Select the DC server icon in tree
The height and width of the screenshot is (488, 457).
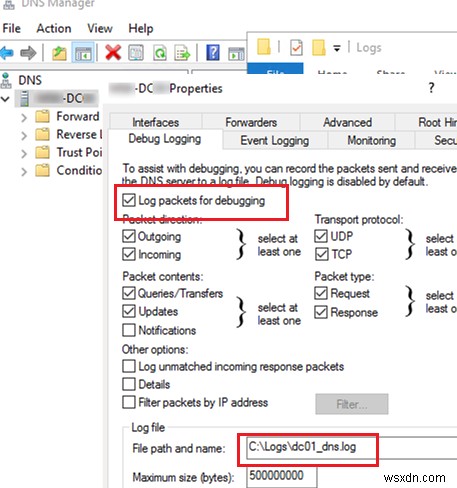(24, 99)
